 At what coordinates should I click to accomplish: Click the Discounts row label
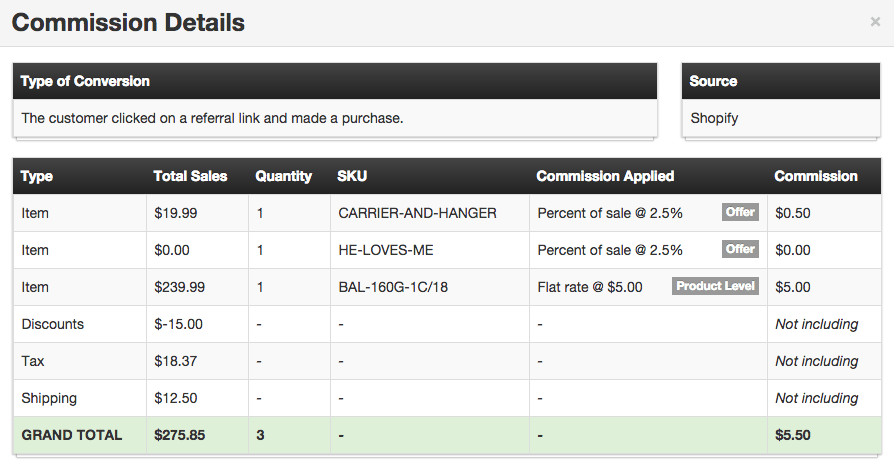coord(52,324)
